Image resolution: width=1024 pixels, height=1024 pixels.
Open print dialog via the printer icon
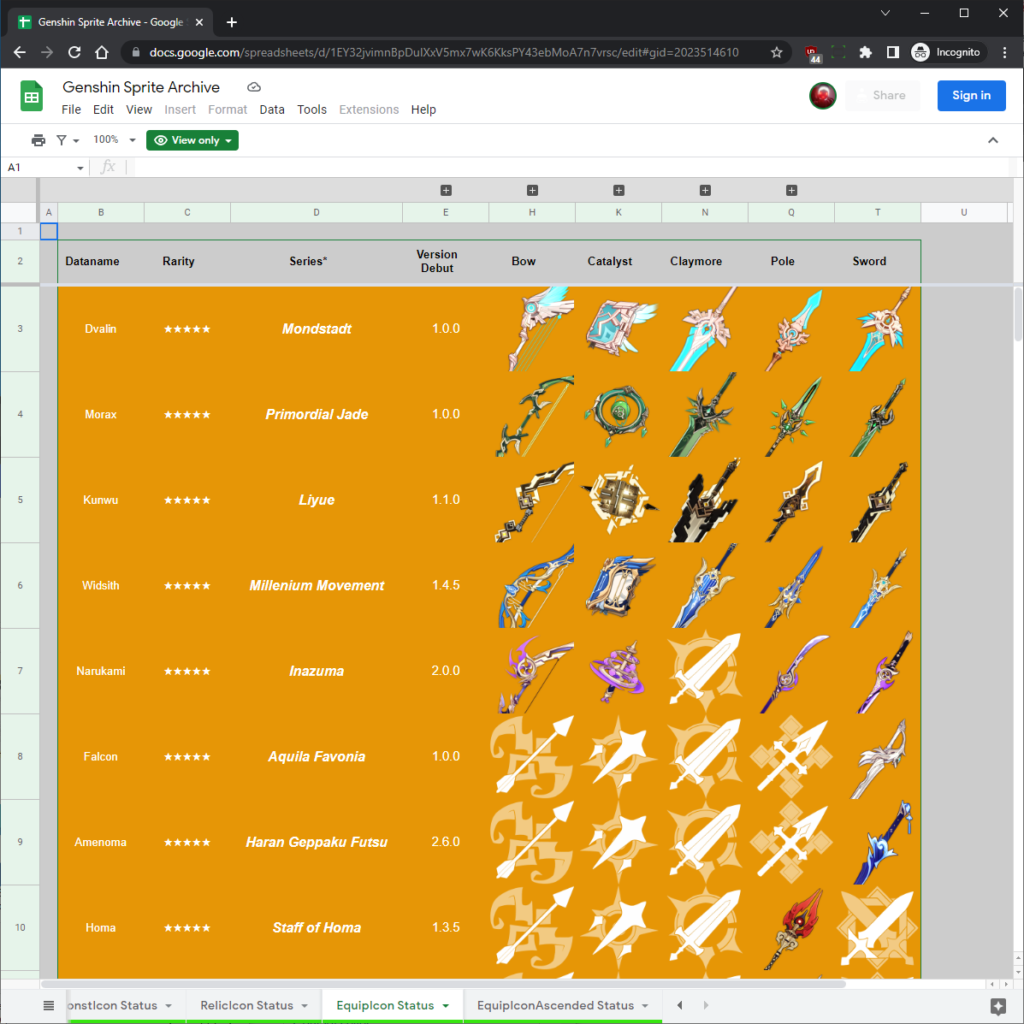point(38,140)
